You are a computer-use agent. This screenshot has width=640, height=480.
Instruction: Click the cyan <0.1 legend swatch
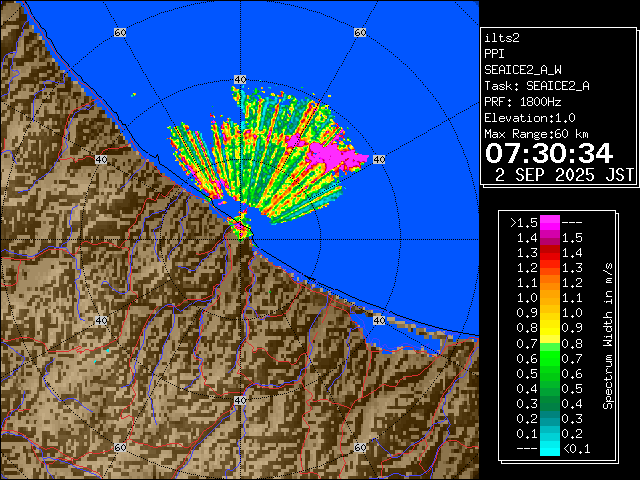(549, 448)
